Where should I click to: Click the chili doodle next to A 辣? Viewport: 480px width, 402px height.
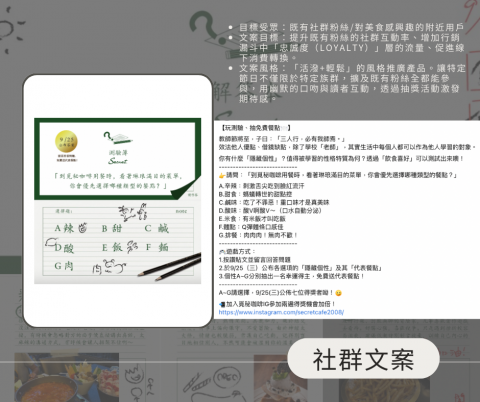83,228
